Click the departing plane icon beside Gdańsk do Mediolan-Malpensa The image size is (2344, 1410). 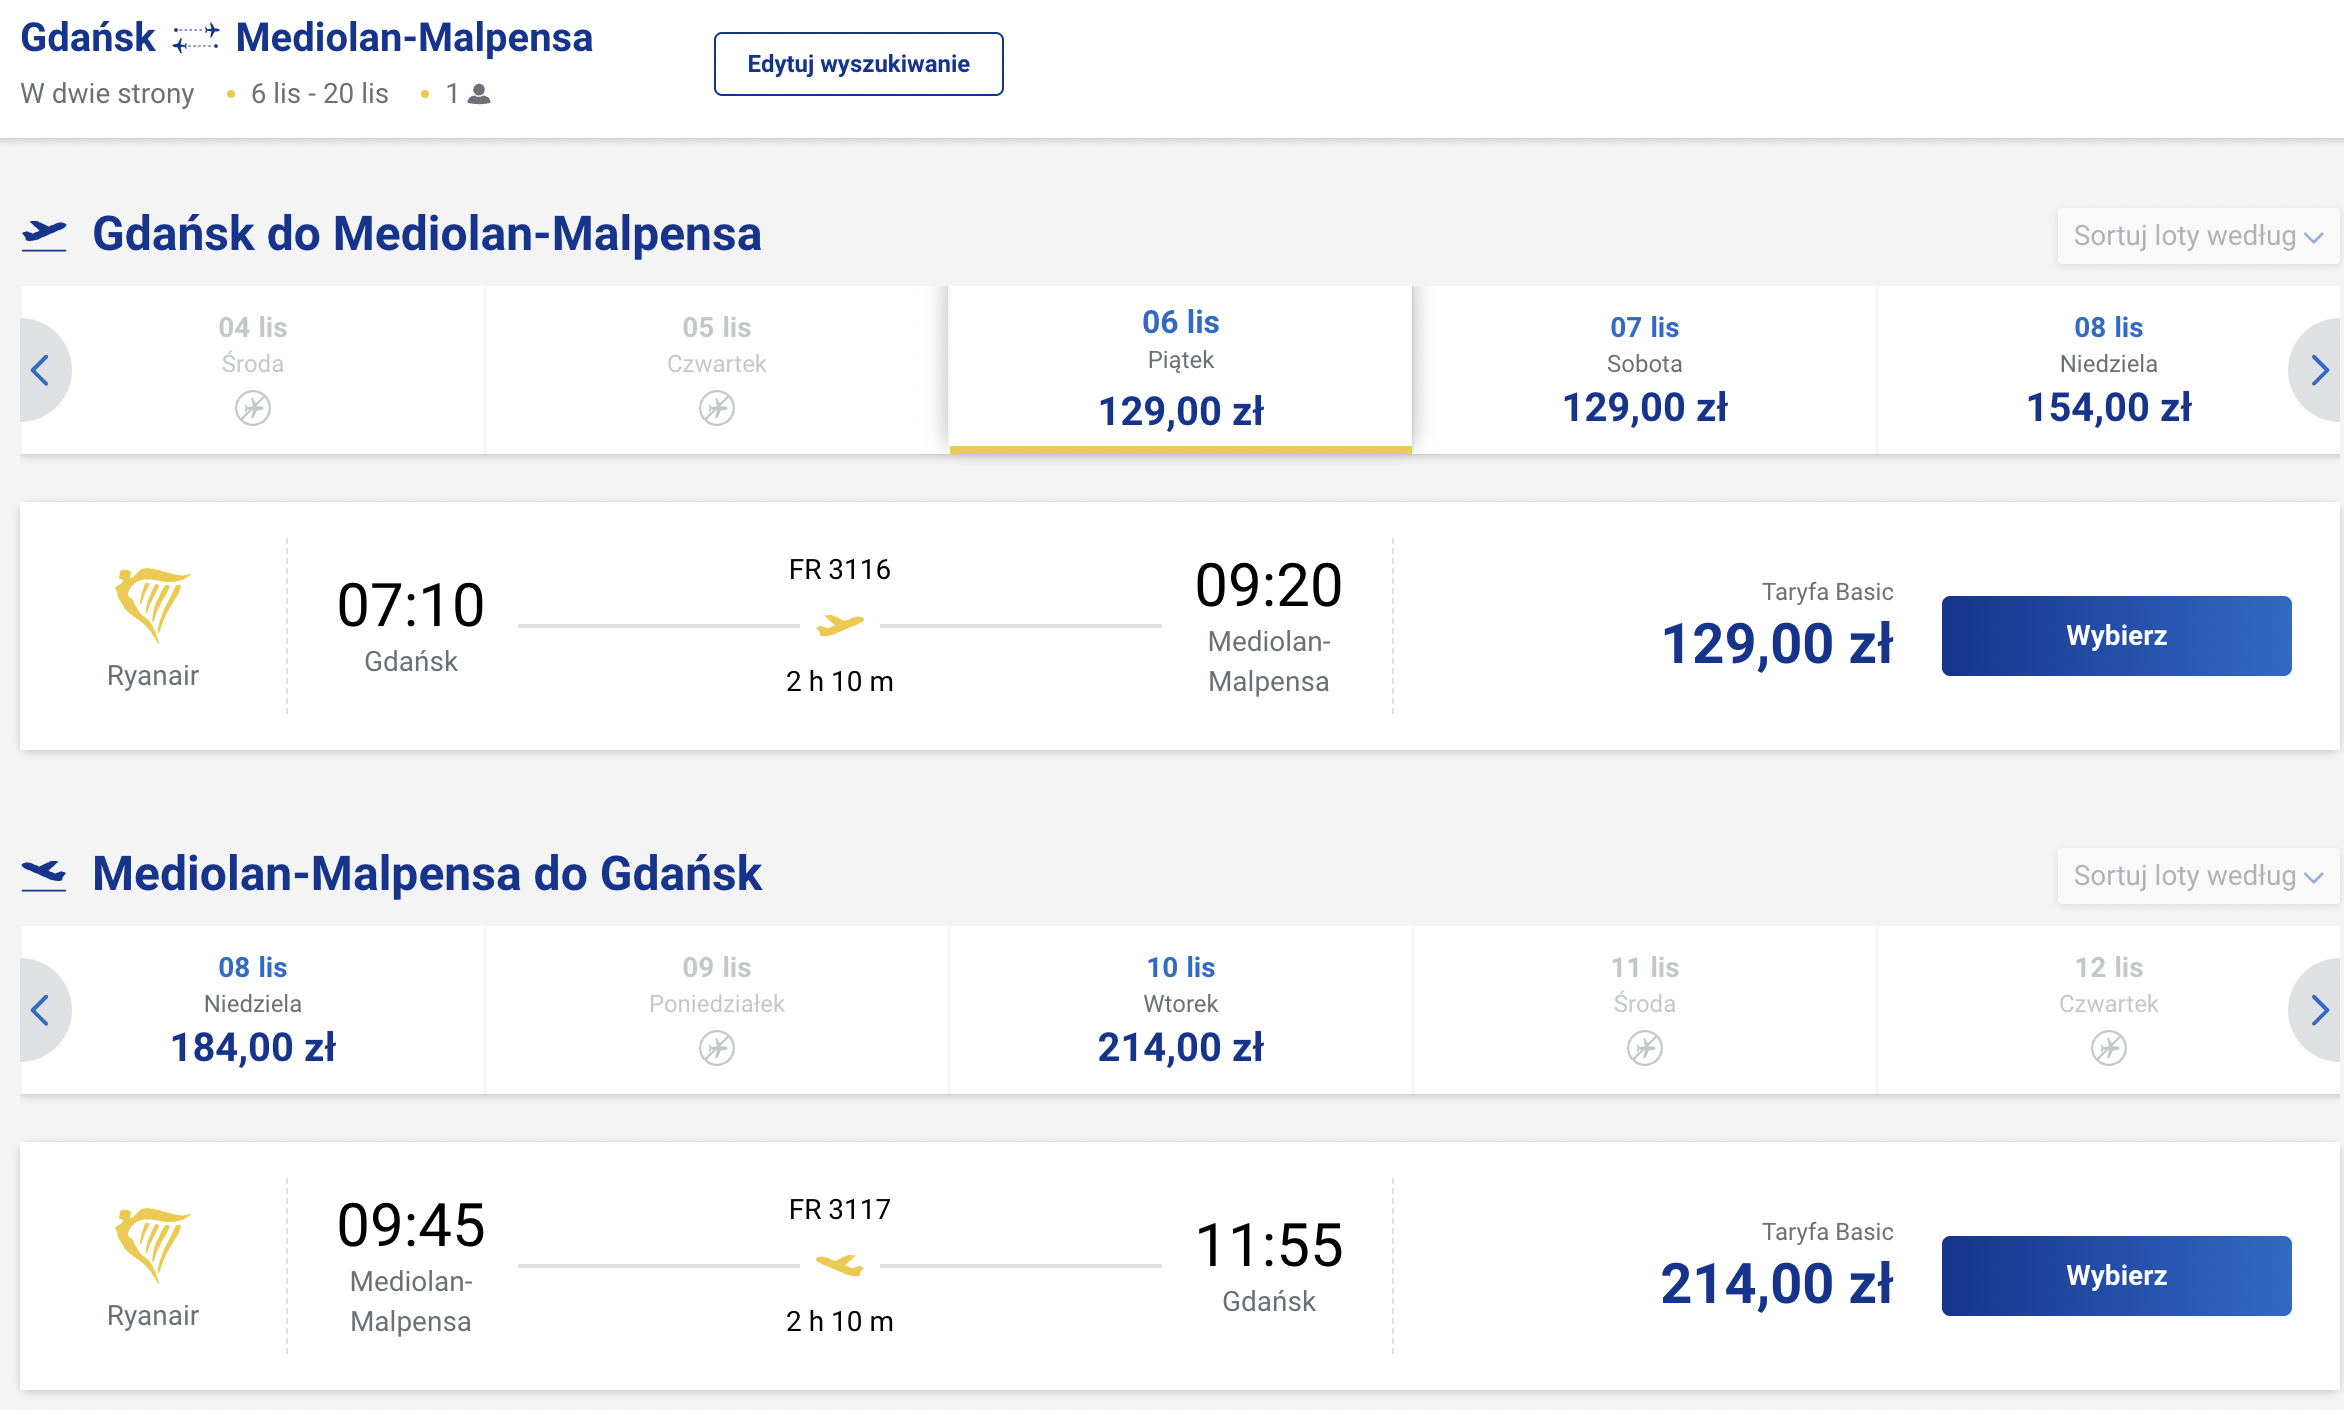pos(44,235)
